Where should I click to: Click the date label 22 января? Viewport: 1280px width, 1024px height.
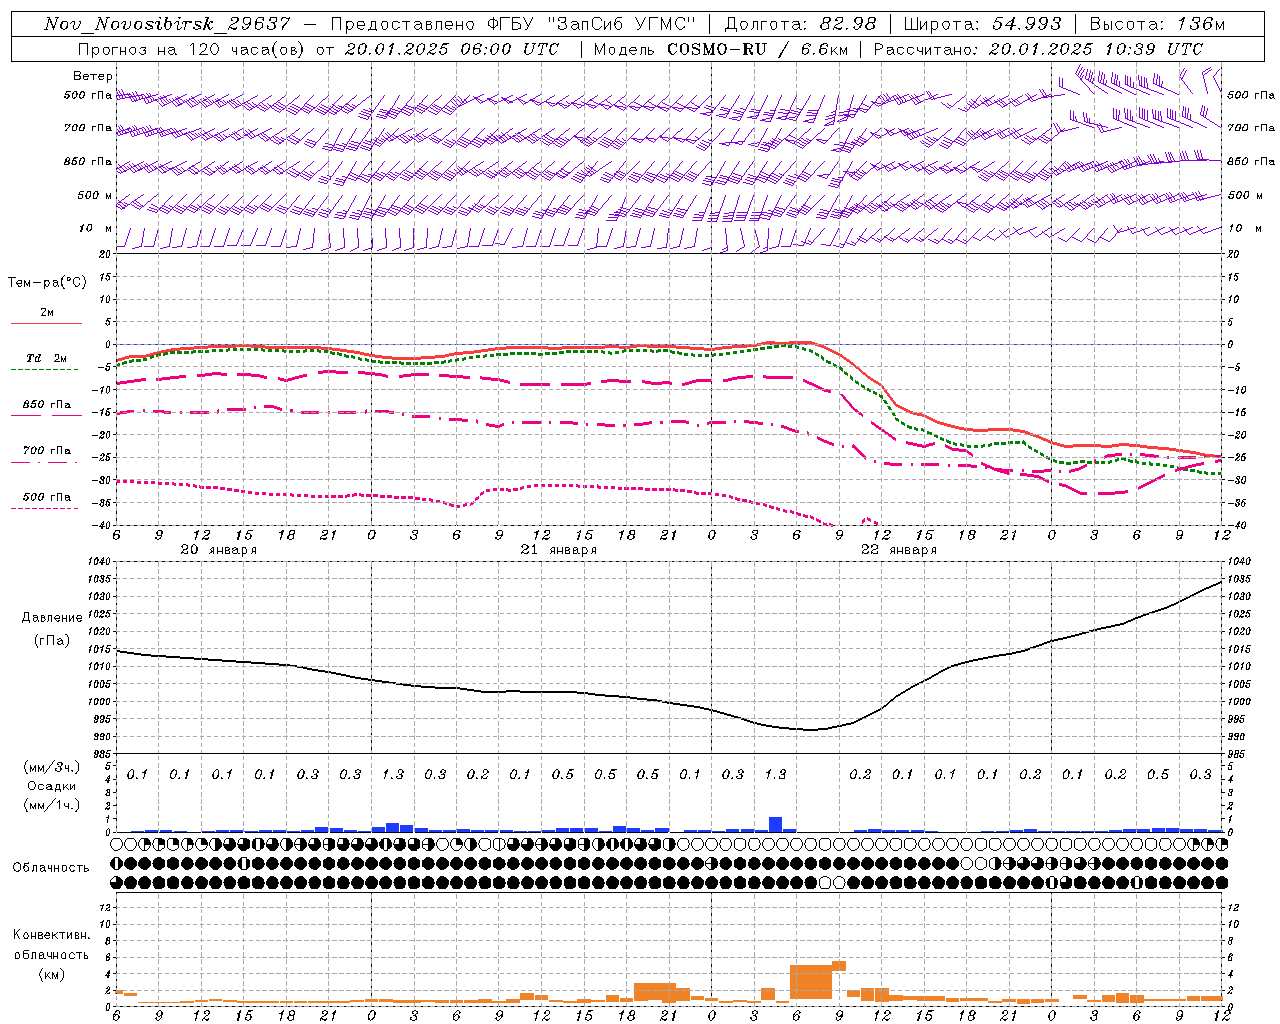[898, 550]
